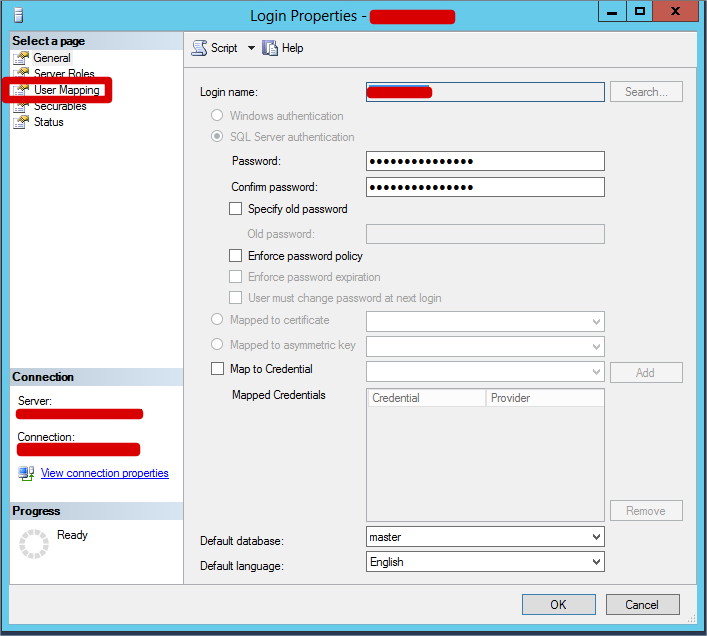
Task: Open the User Mapping page
Action: click(x=66, y=90)
